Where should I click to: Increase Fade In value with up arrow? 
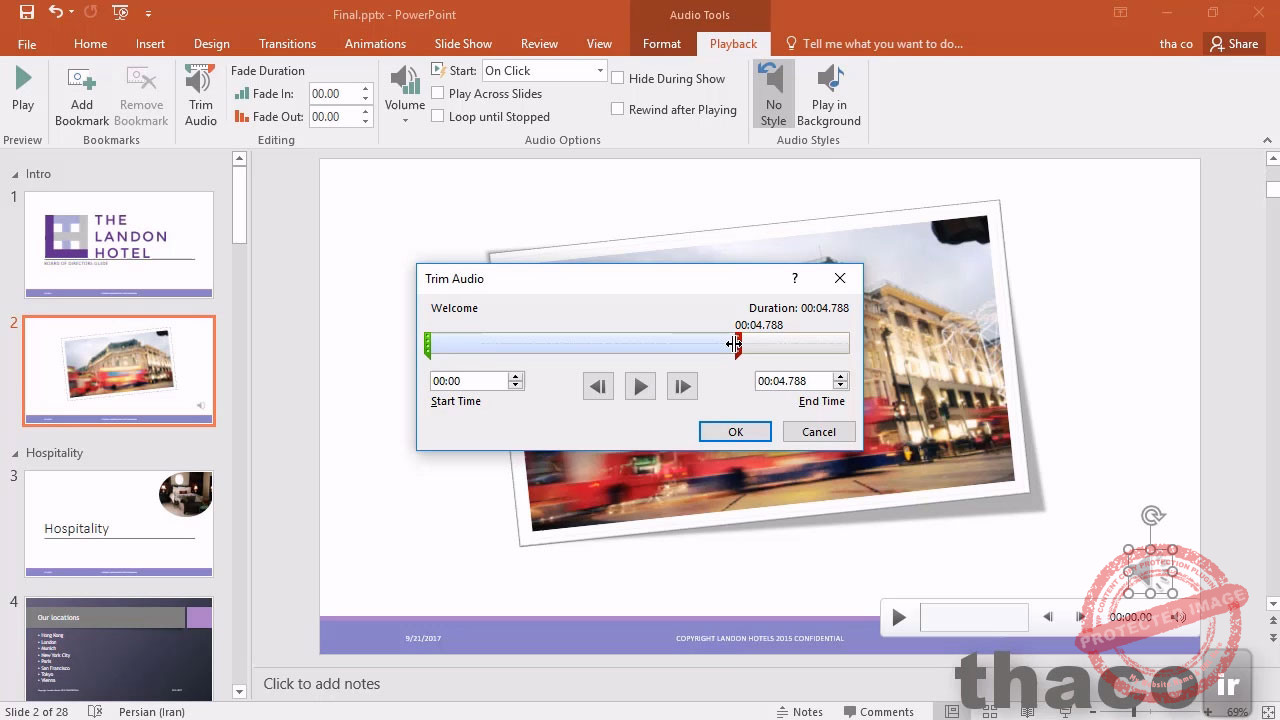(365, 89)
